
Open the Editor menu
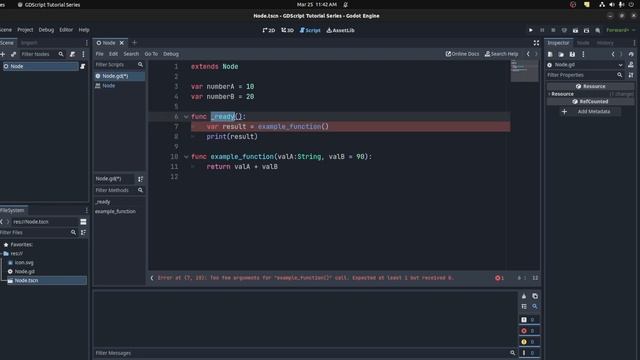(x=66, y=30)
